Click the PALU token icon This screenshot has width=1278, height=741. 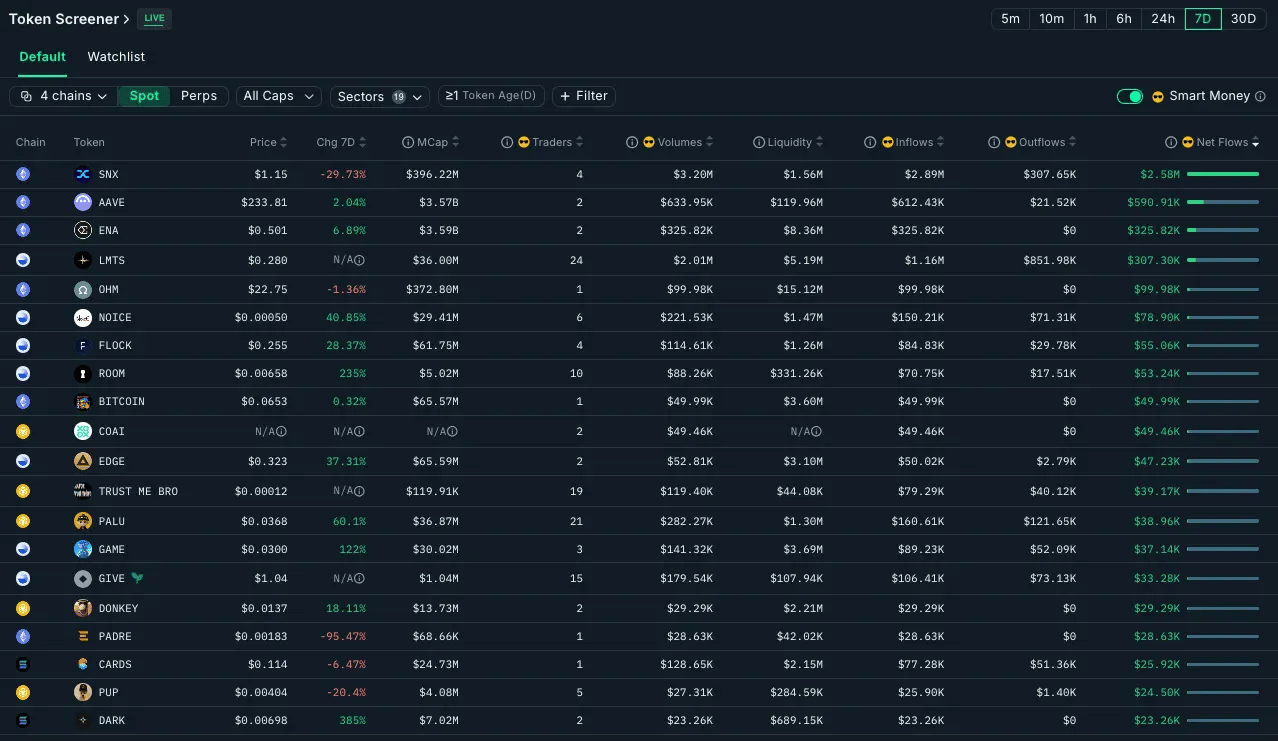[83, 521]
